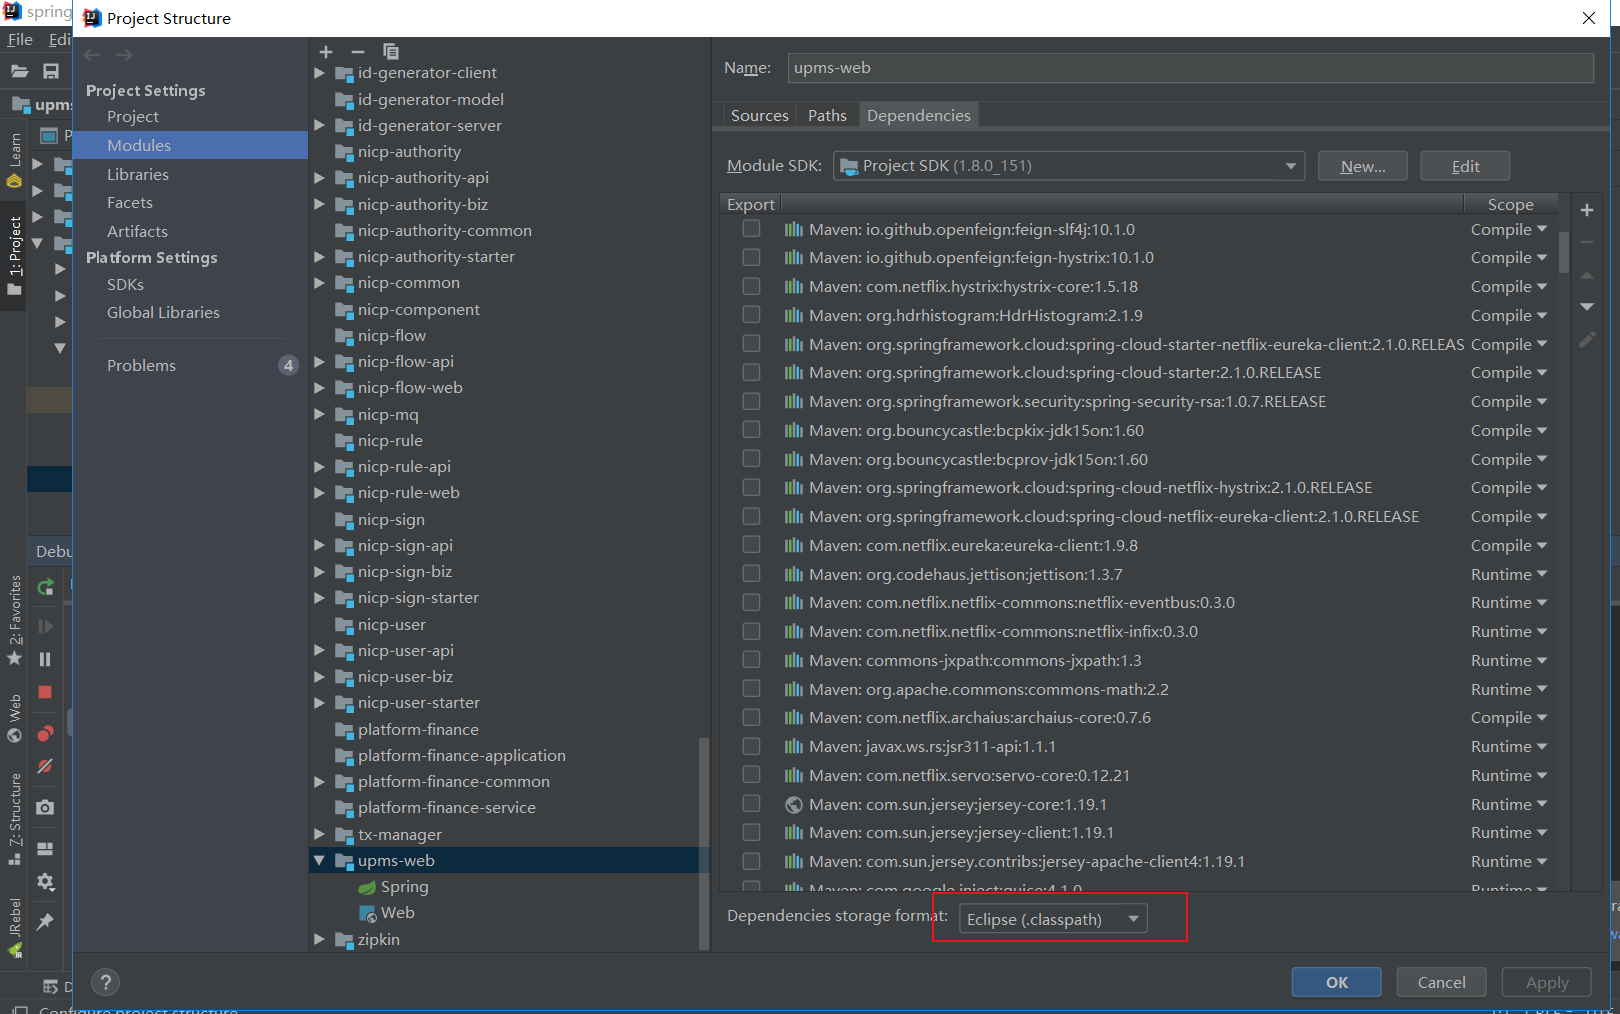The width and height of the screenshot is (1620, 1014).
Task: Click the Apply button
Action: [1547, 982]
